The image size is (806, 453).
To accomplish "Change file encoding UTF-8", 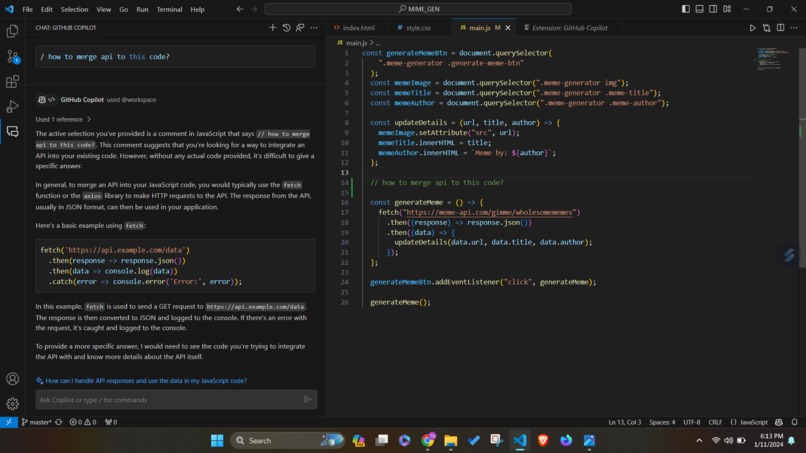I will (x=691, y=422).
